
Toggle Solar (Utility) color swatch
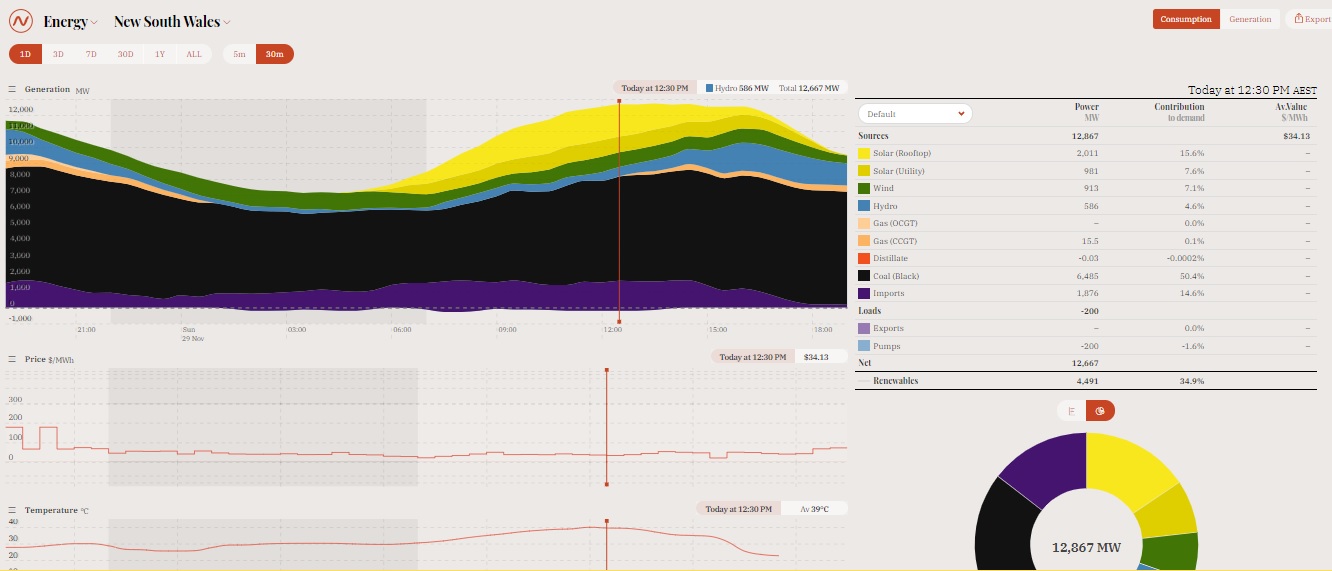tap(864, 171)
